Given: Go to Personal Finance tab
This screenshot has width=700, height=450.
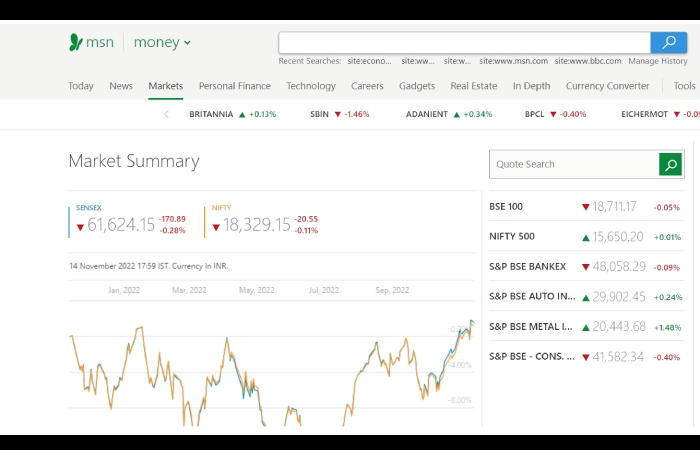Looking at the screenshot, I should click(235, 86).
